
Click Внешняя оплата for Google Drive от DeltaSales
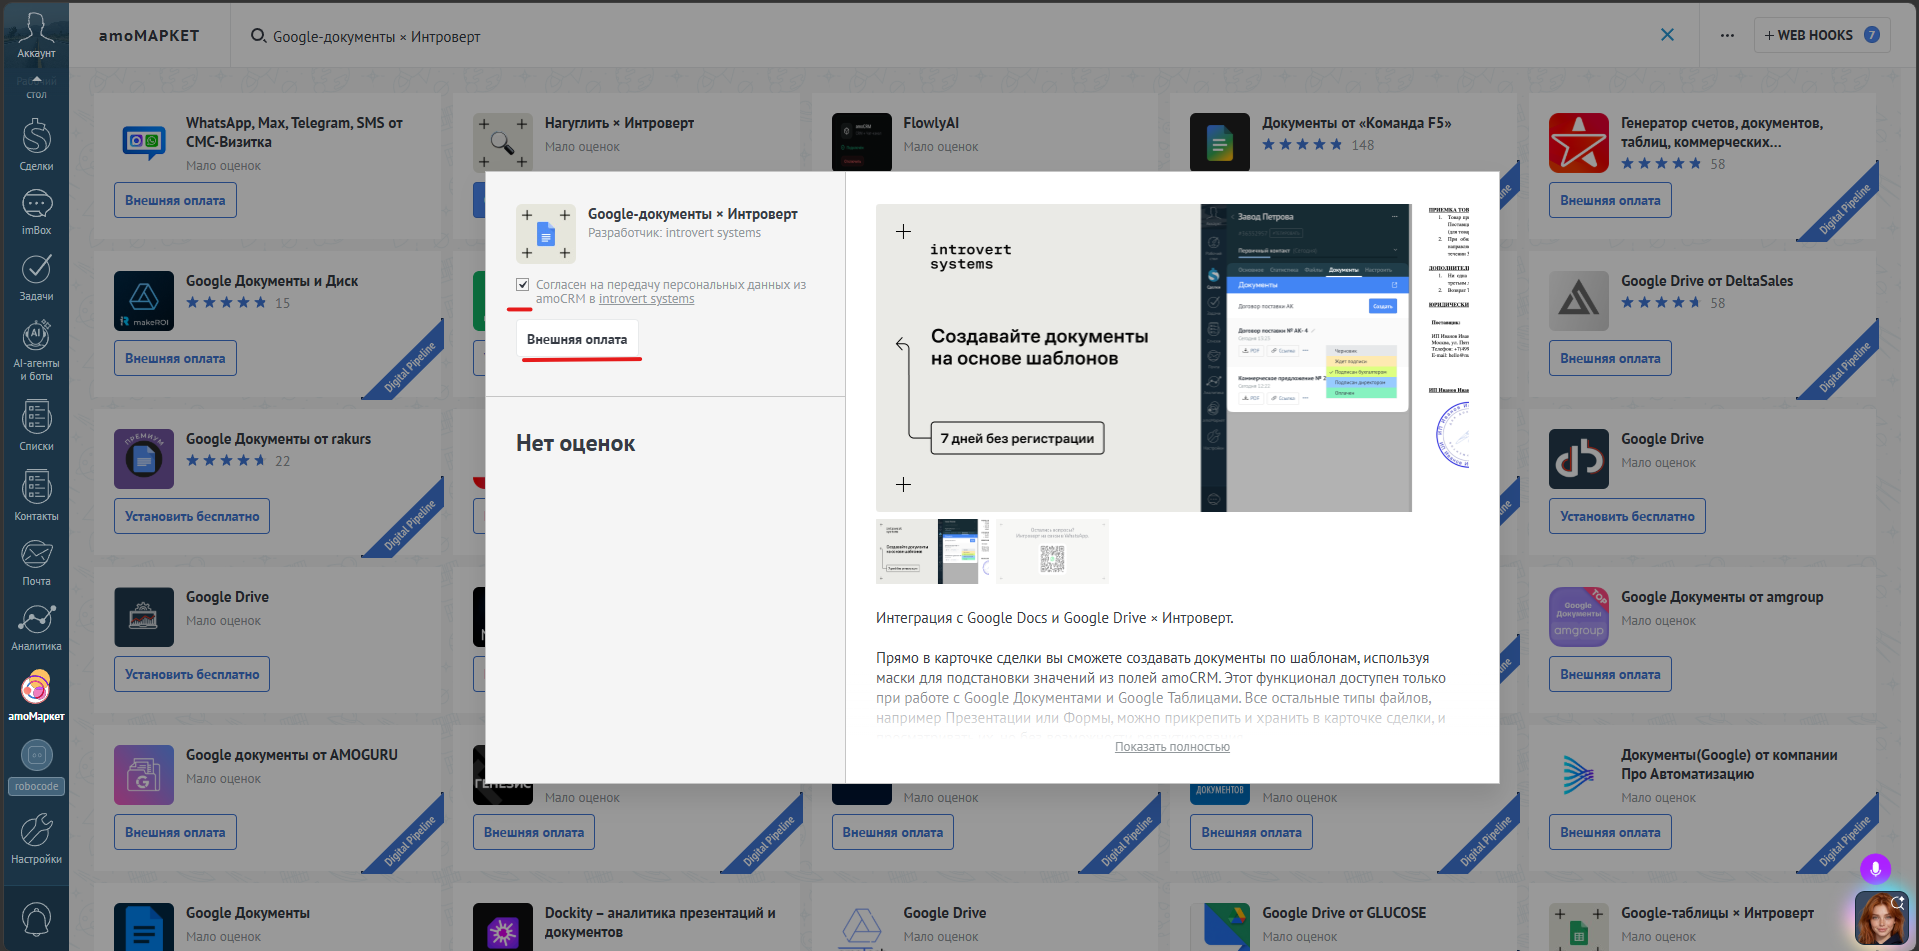pos(1610,358)
